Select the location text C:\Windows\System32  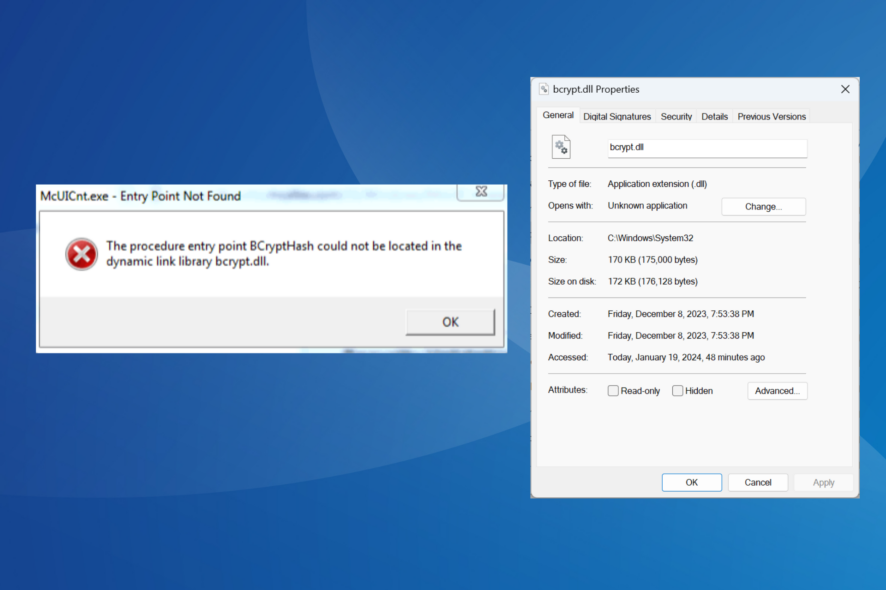tap(650, 238)
